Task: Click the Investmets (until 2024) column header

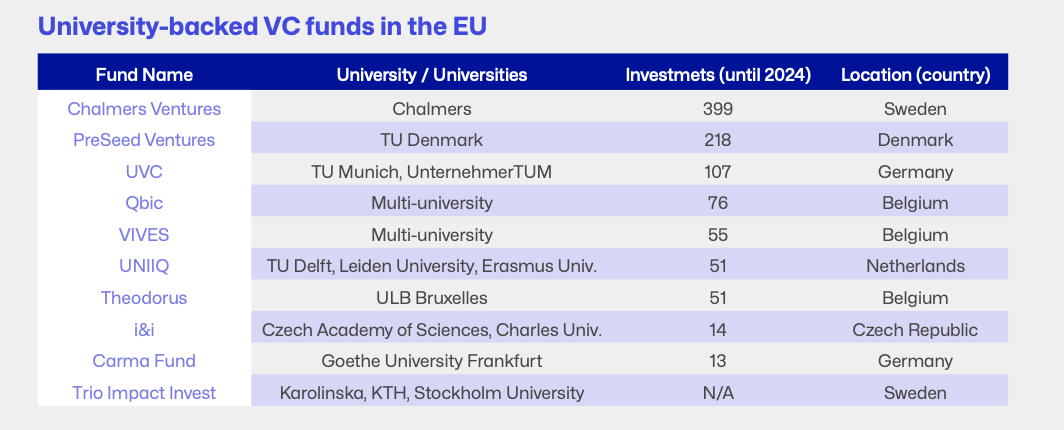Action: tap(718, 75)
